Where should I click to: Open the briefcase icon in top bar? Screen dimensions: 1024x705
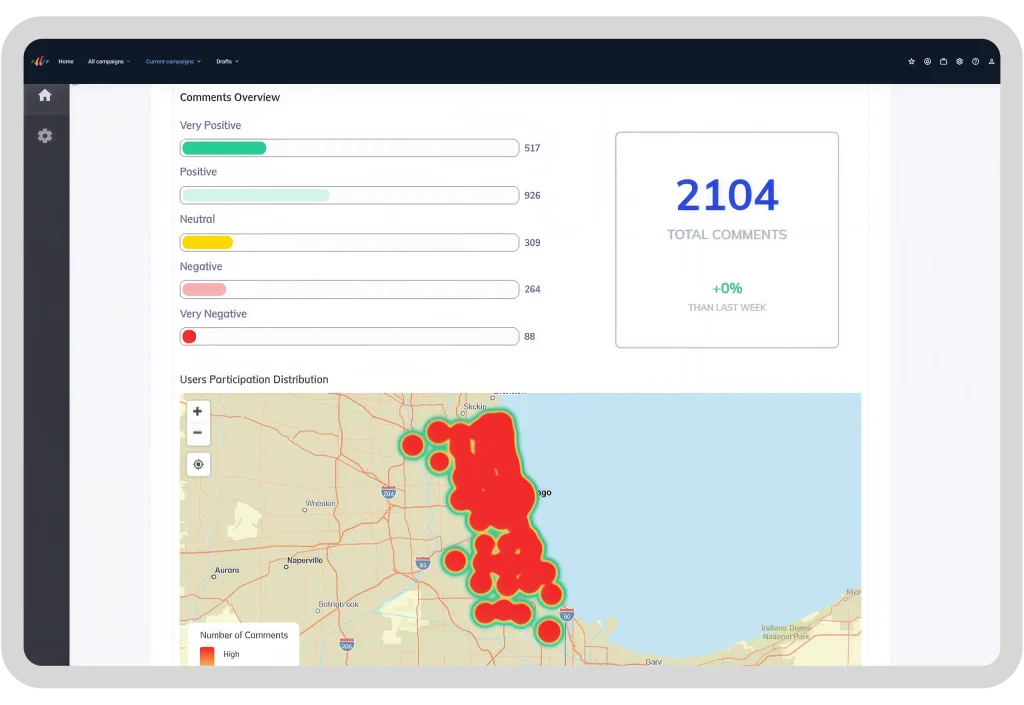click(943, 61)
